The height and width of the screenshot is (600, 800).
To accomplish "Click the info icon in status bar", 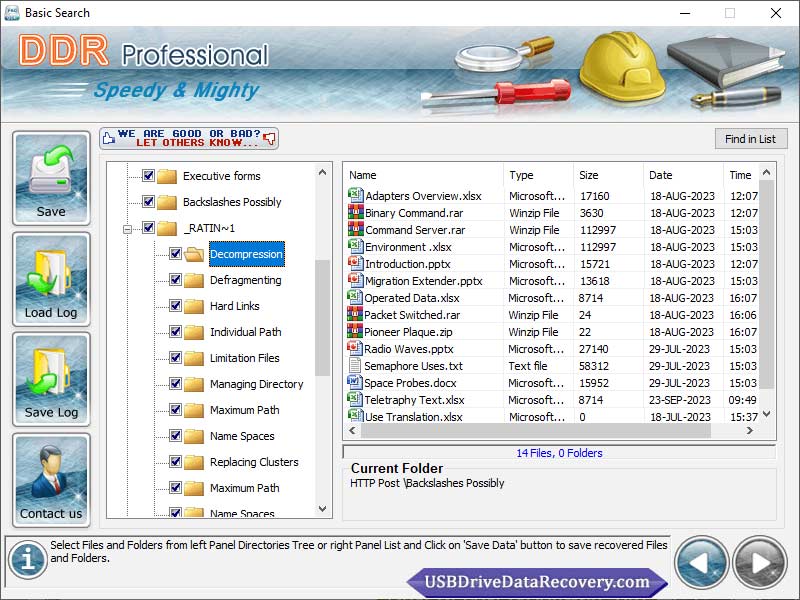I will tap(27, 562).
